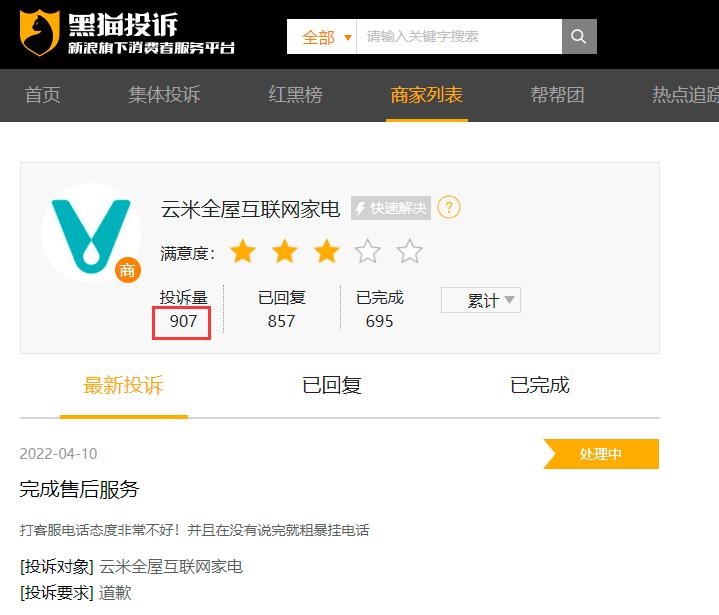This screenshot has width=719, height=615.
Task: Click the question mark help icon
Action: [448, 208]
